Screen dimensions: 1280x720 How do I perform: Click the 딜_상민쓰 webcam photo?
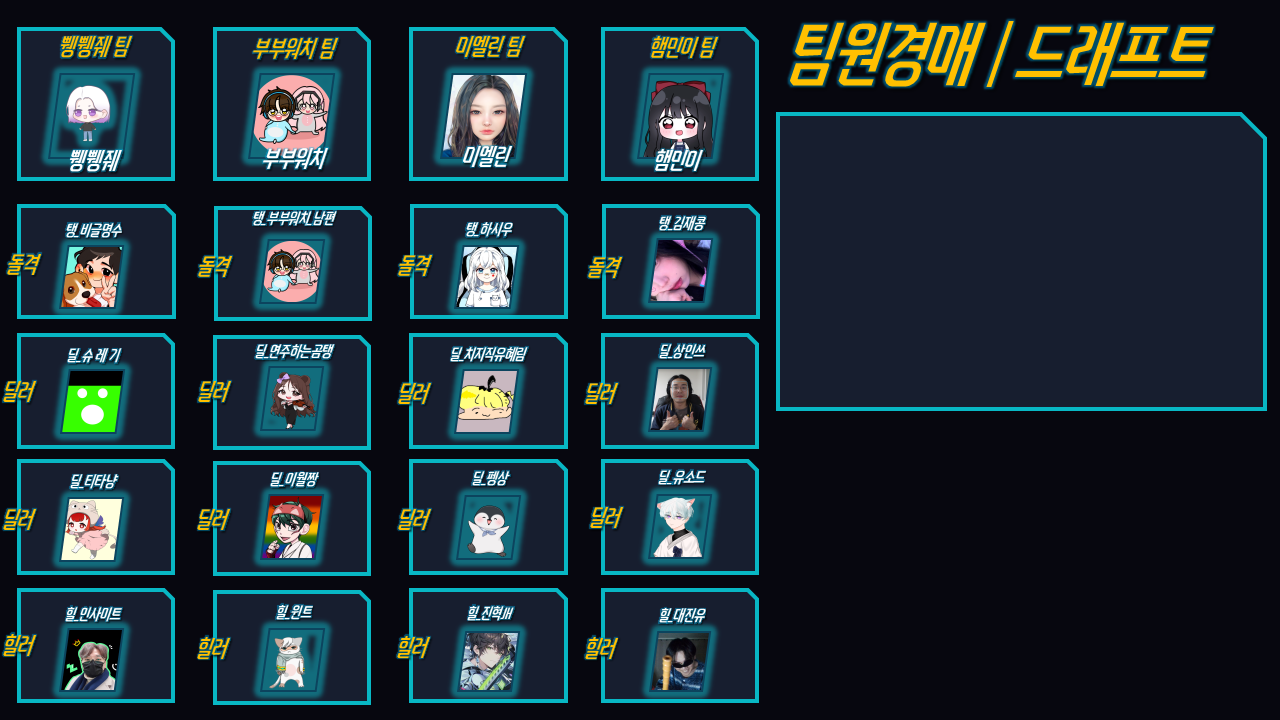tap(680, 399)
